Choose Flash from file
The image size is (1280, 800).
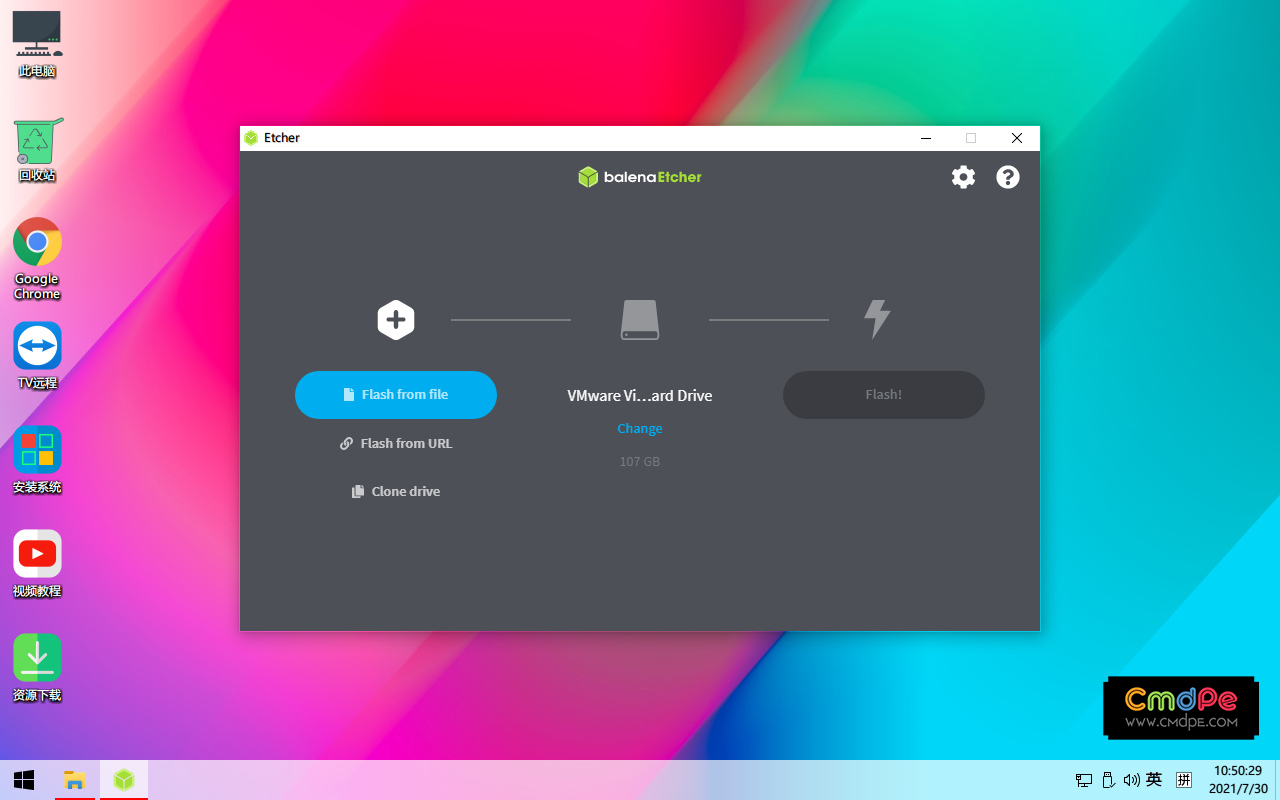(396, 395)
